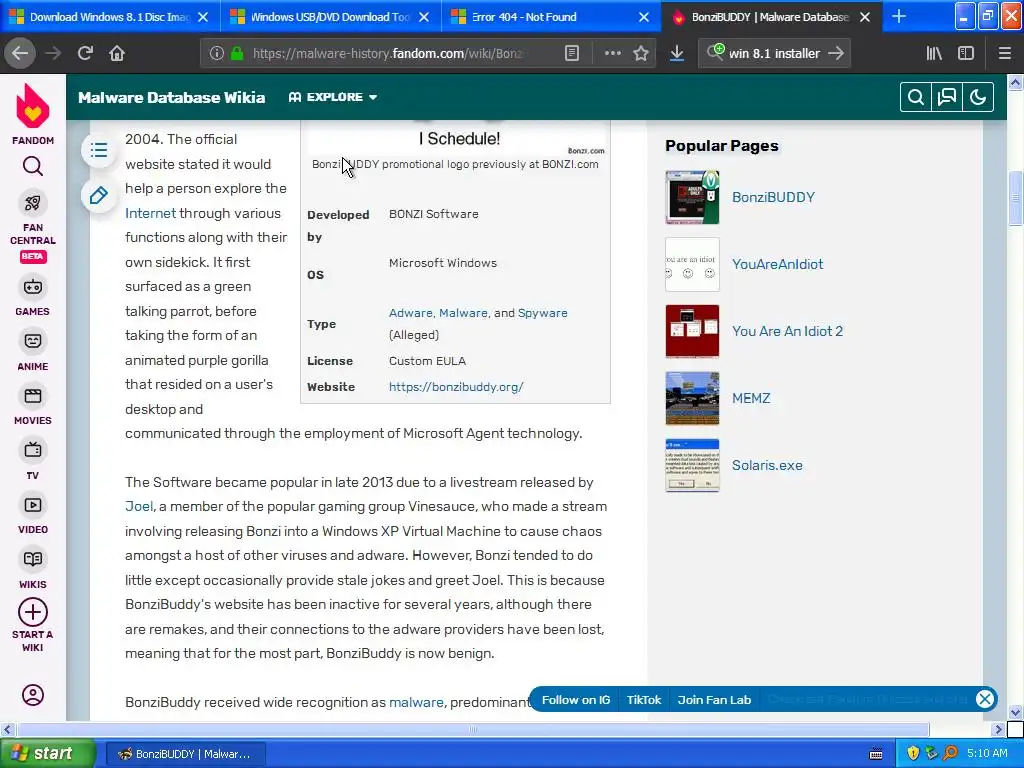Click the taskbar clock 5:10 AM
This screenshot has height=768, width=1024.
point(987,754)
